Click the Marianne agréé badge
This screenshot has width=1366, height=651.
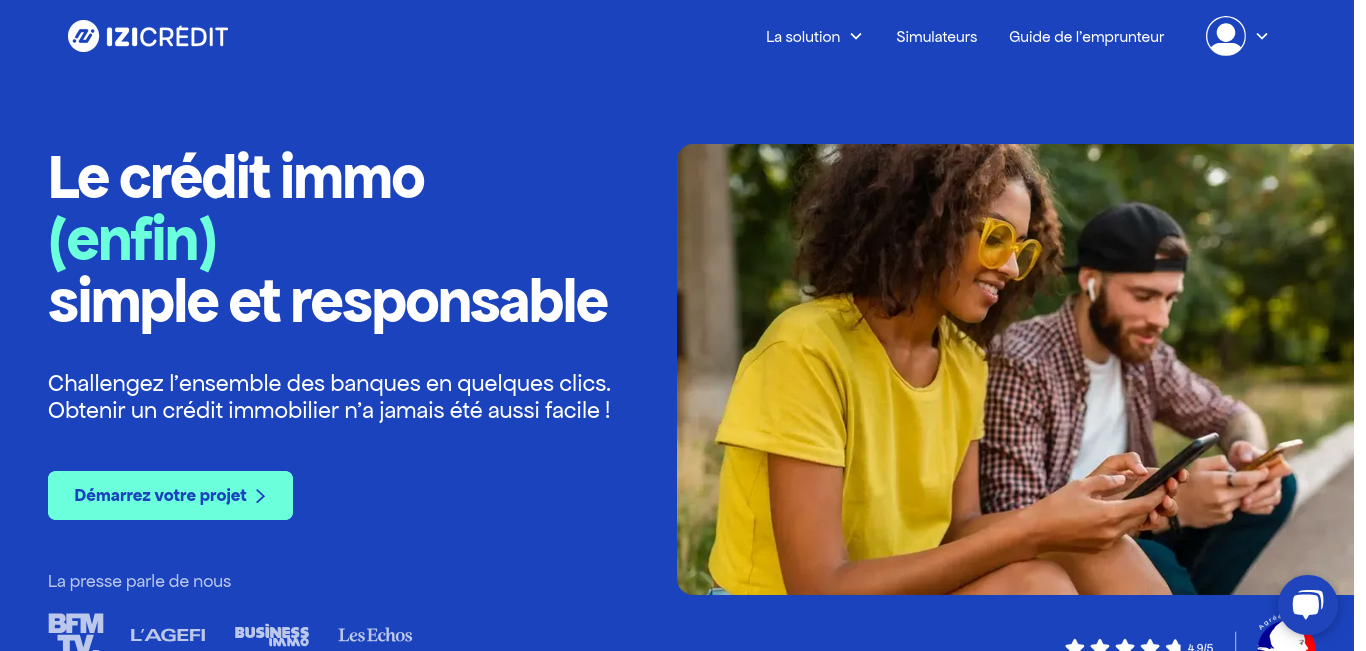click(x=1286, y=636)
